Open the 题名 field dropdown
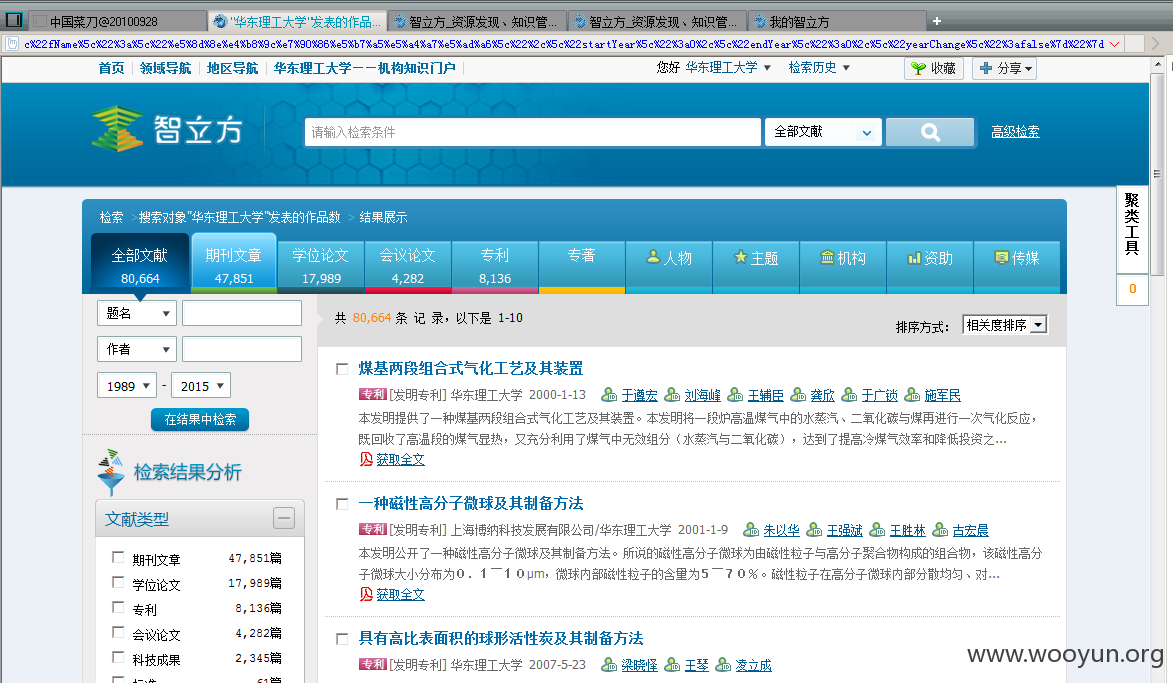Screen dimensions: 1173x683 pyautogui.click(x=137, y=313)
